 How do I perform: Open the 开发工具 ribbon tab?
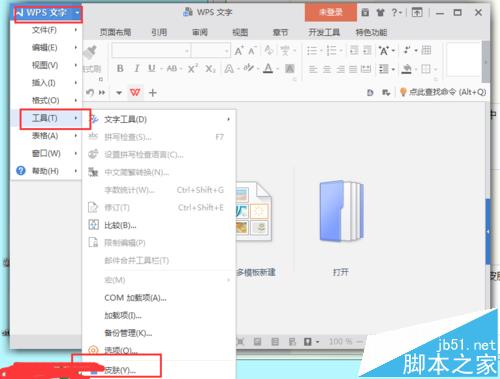324,32
